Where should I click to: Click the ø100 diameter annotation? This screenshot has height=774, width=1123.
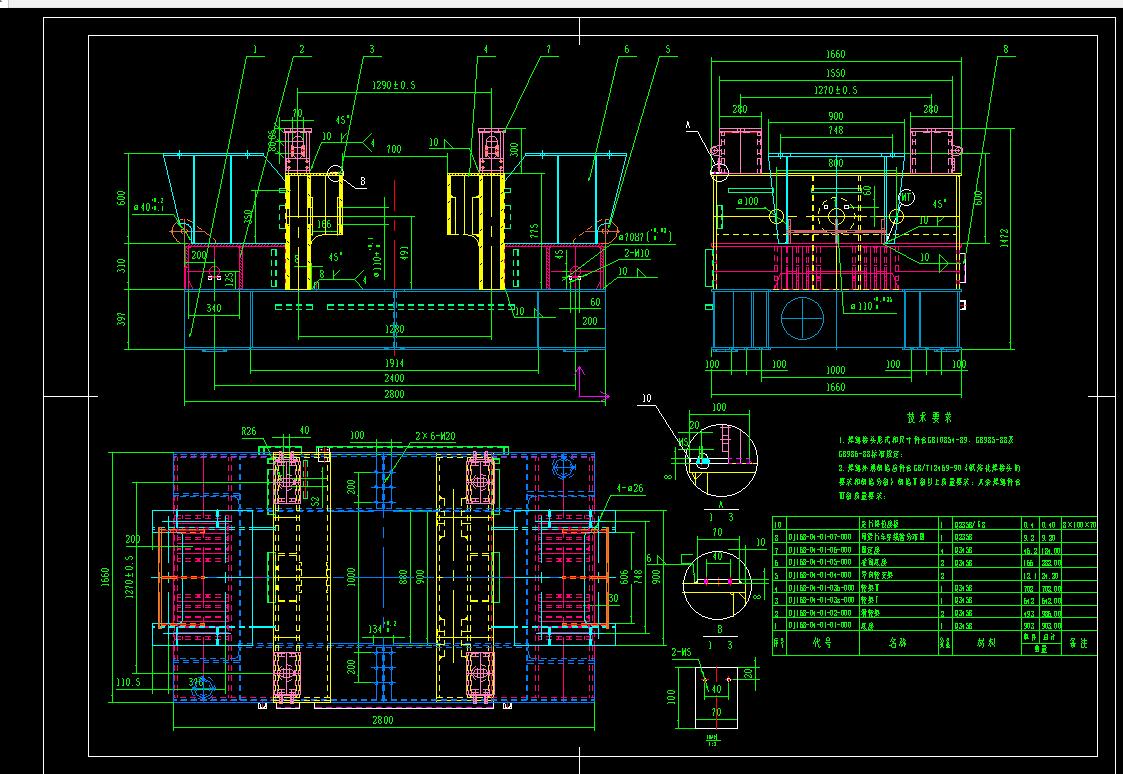click(748, 202)
